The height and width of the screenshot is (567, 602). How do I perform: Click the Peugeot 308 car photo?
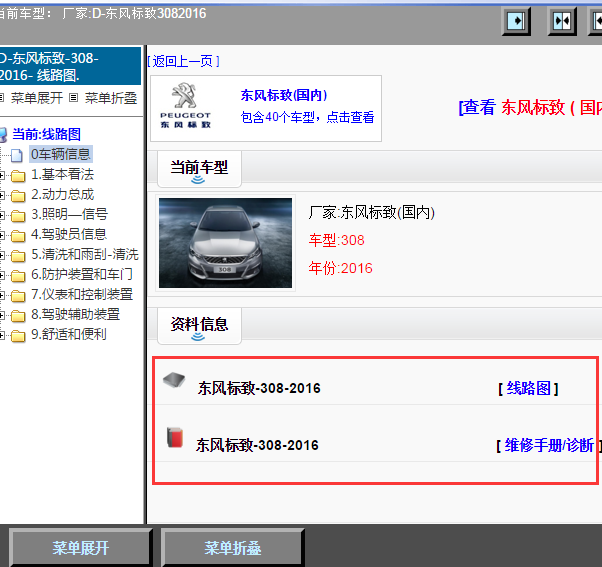(225, 243)
